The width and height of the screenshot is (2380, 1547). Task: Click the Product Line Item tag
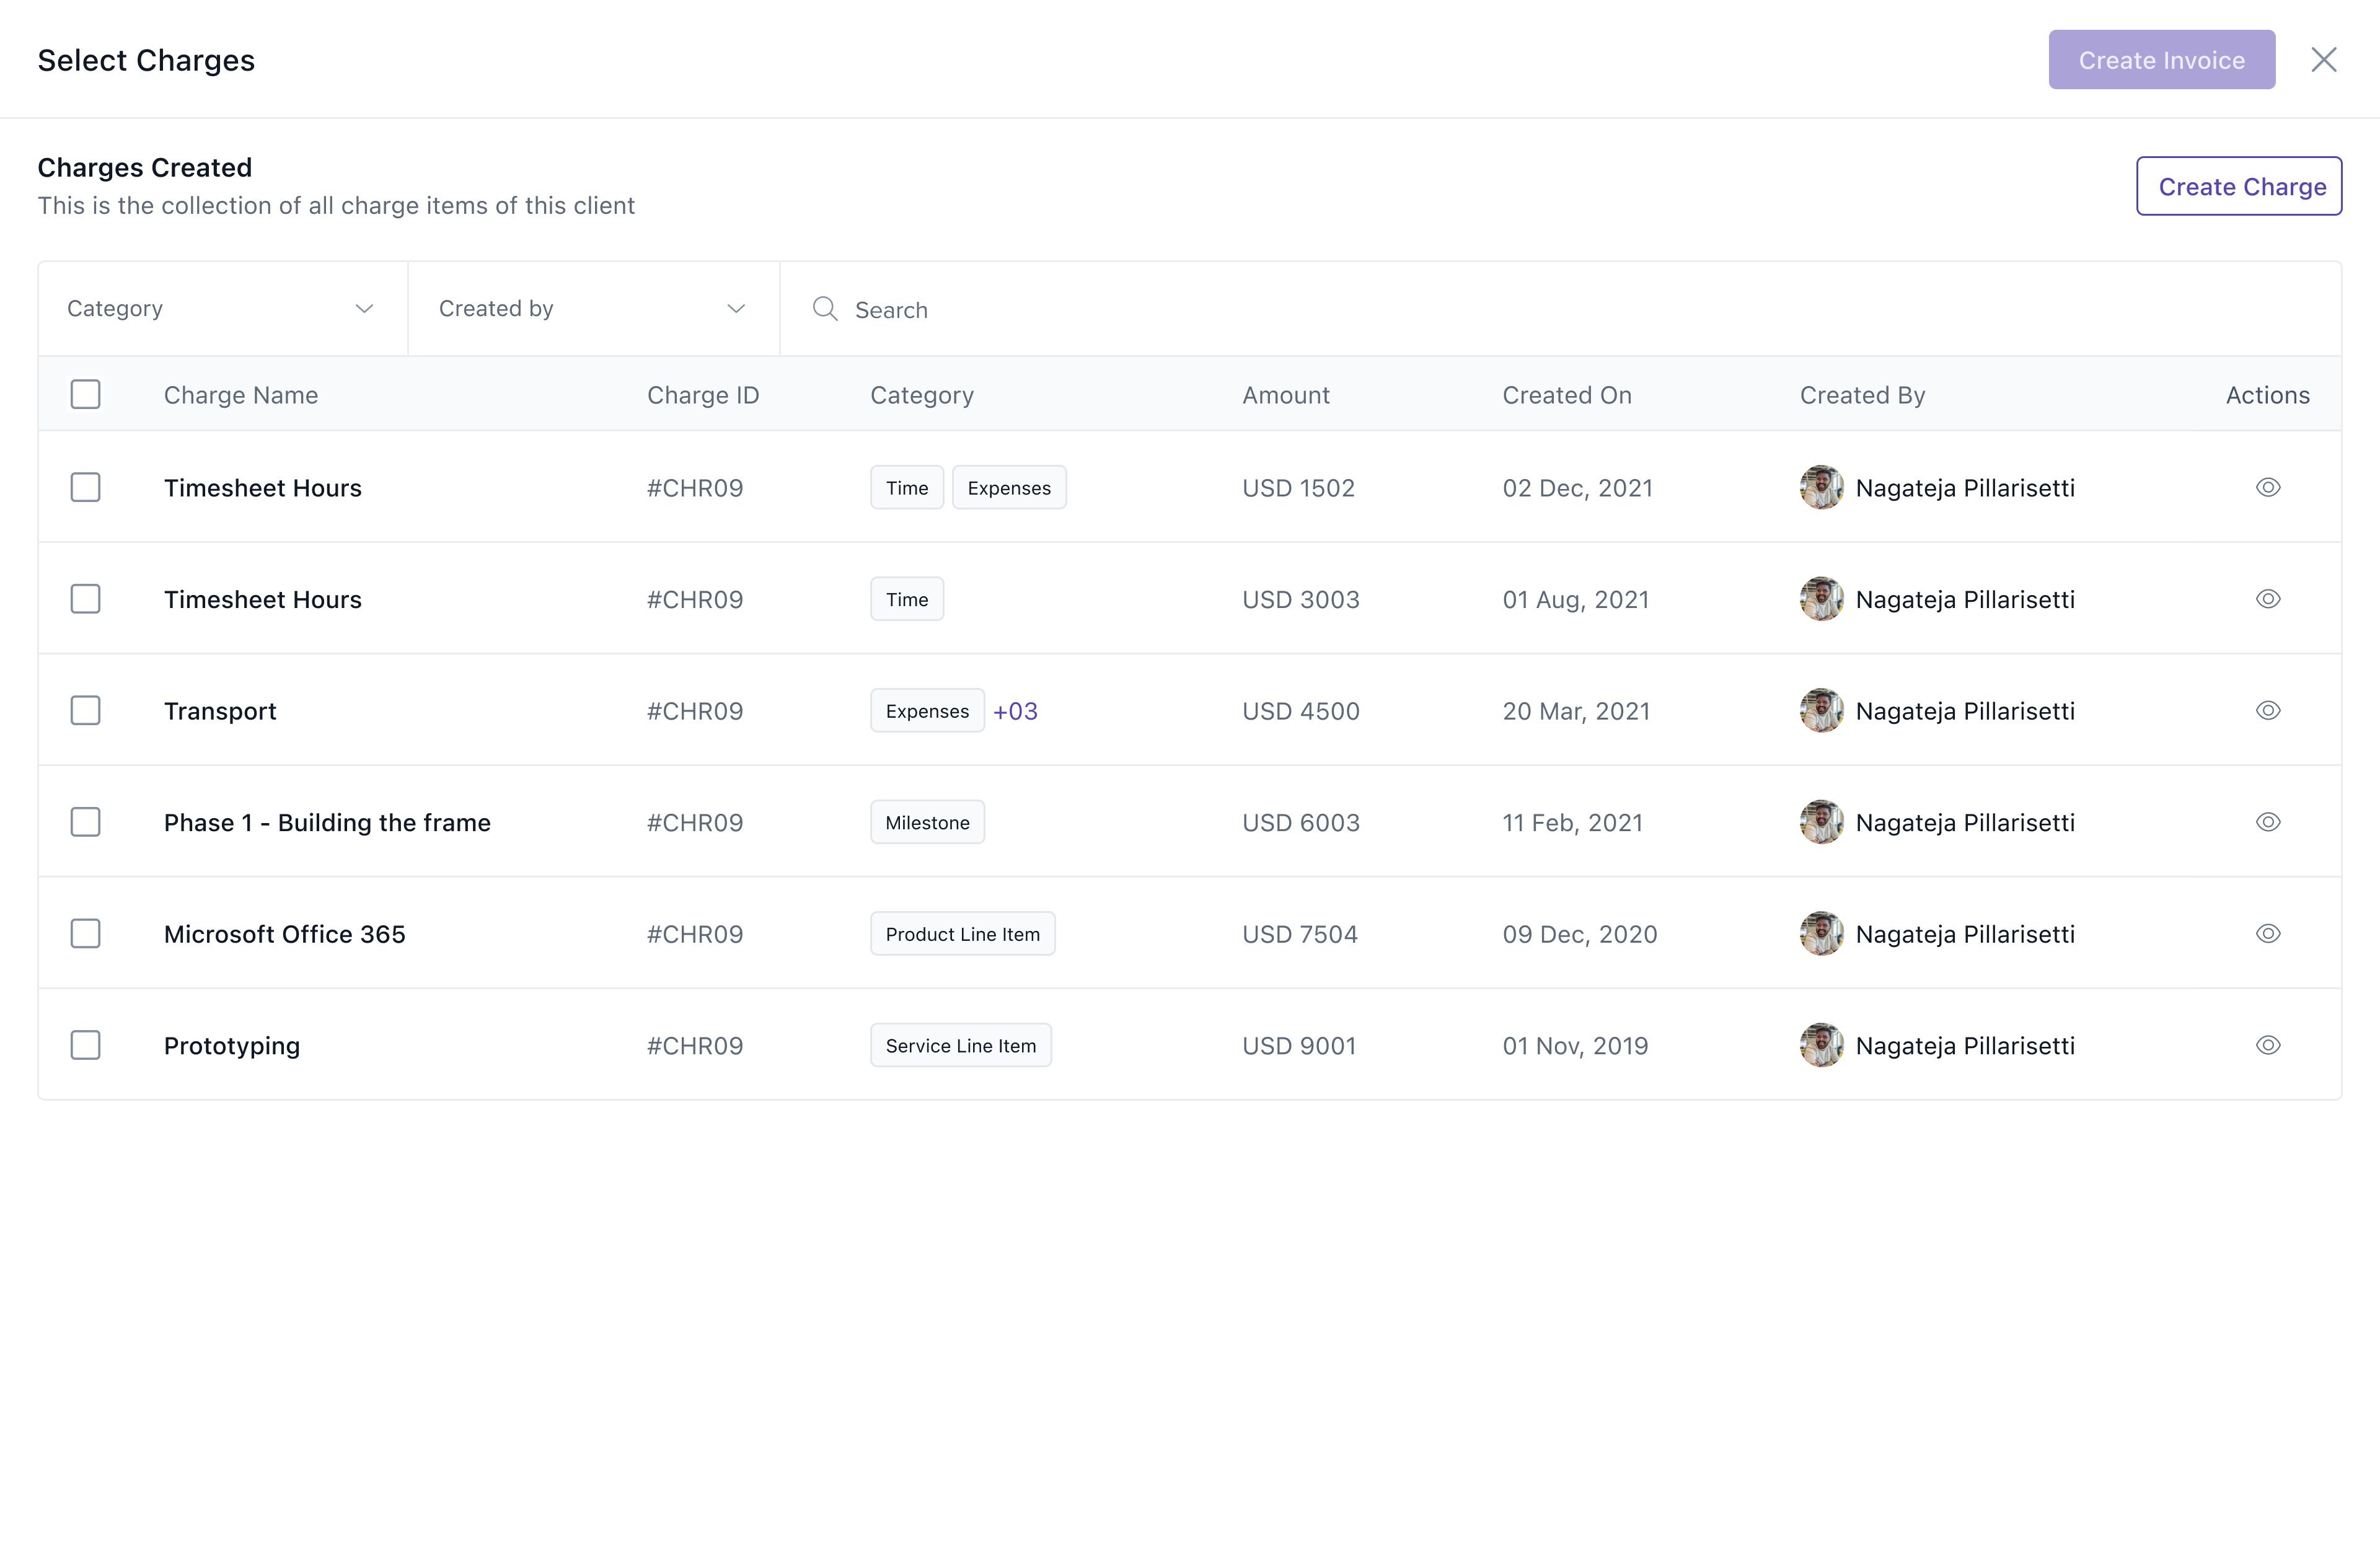[962, 933]
